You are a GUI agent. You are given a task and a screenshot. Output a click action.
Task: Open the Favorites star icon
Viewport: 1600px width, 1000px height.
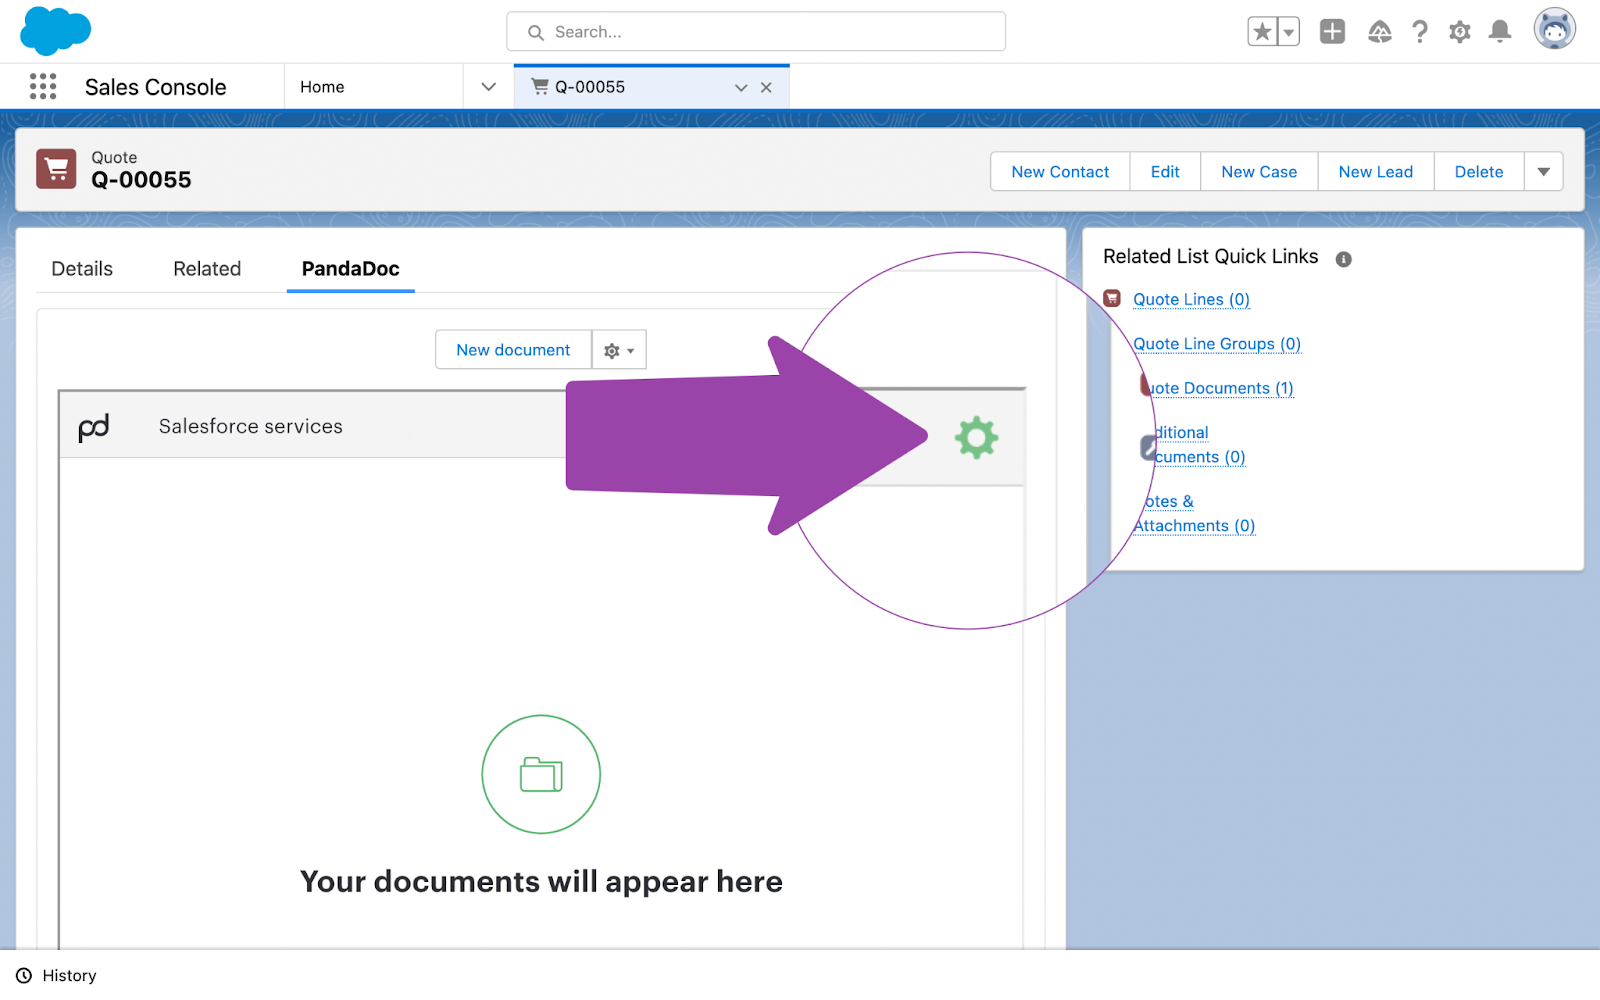click(x=1262, y=32)
